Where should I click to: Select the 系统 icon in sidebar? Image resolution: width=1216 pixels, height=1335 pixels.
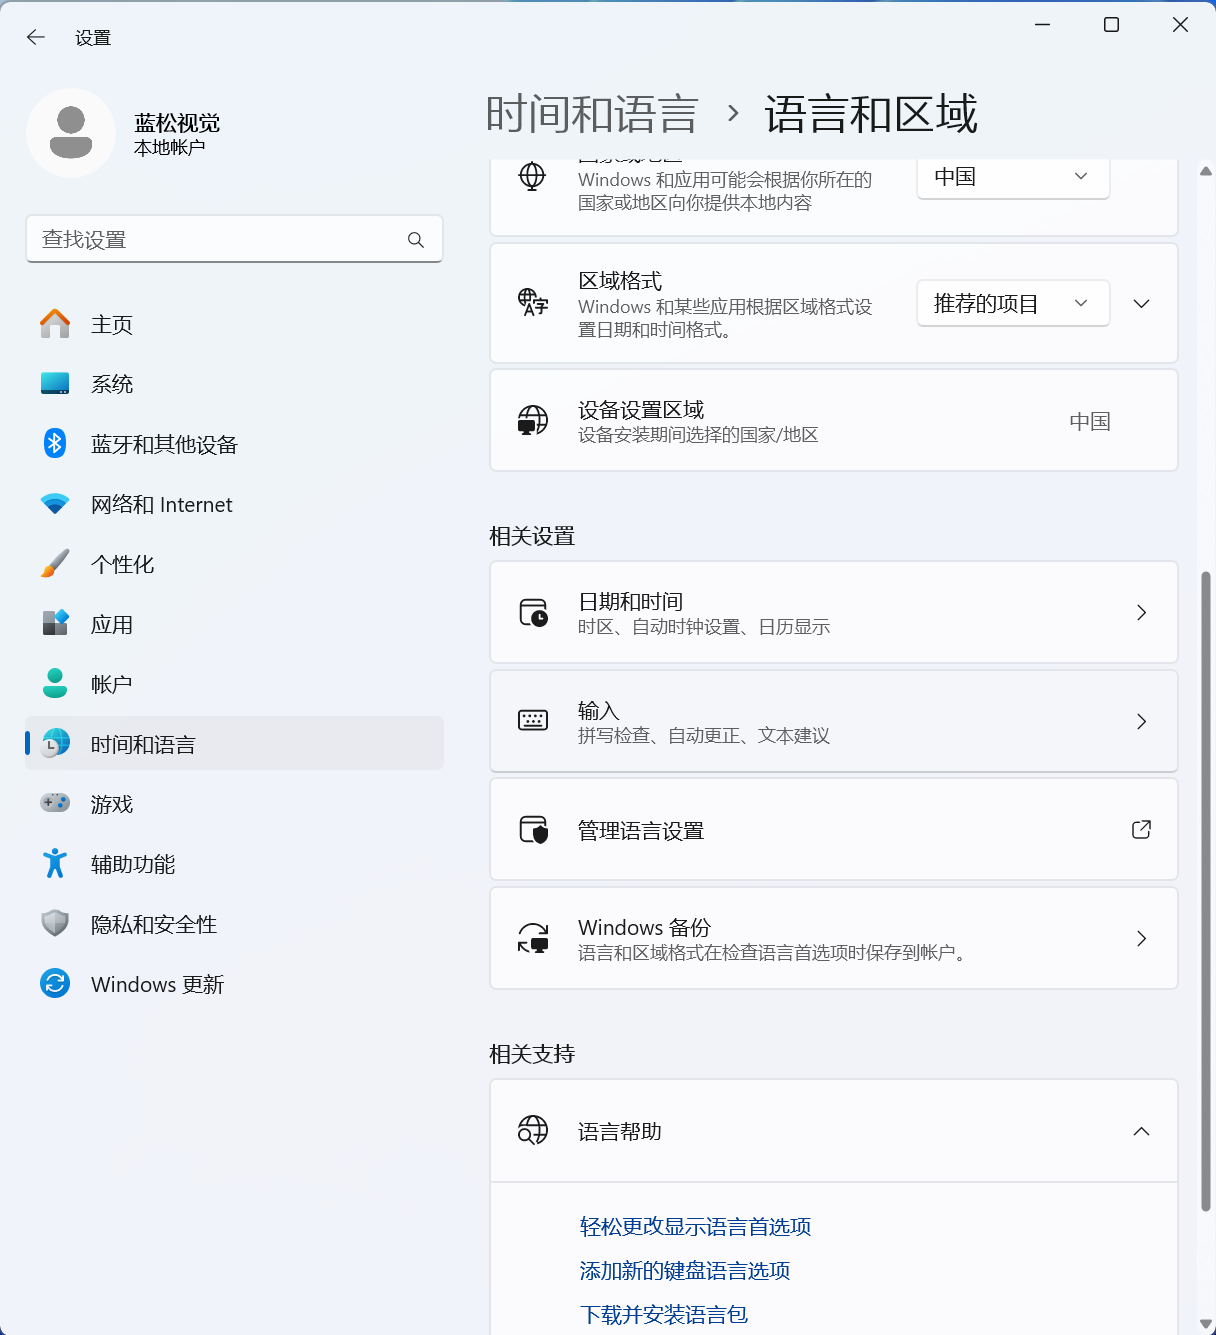pos(55,384)
